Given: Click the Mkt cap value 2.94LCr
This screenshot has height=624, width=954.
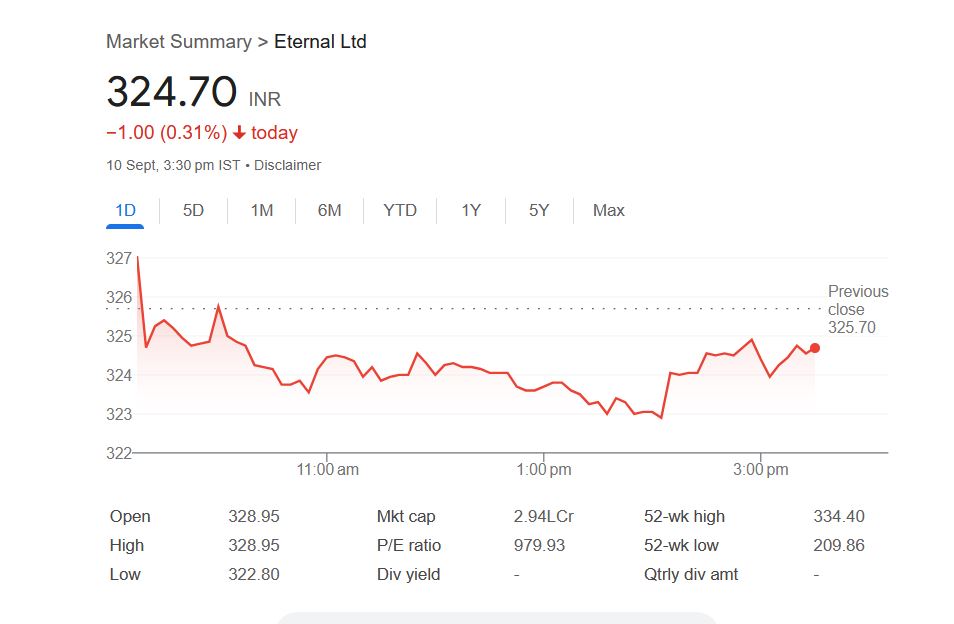Looking at the screenshot, I should (x=543, y=517).
